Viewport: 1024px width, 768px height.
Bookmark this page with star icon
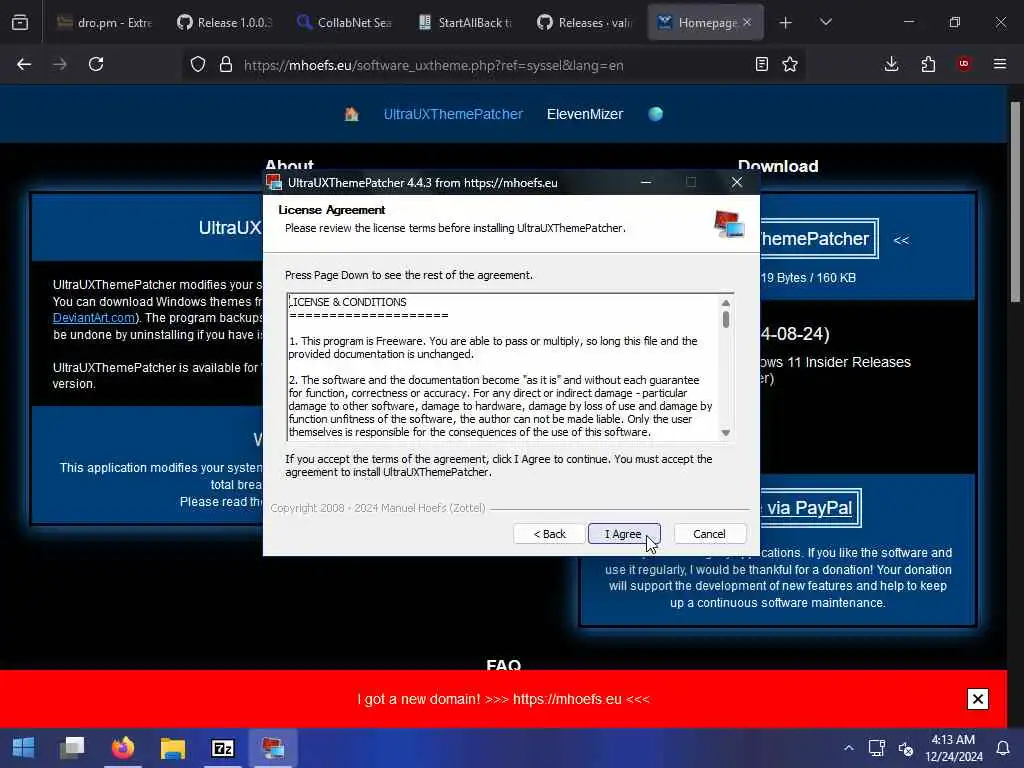point(790,64)
